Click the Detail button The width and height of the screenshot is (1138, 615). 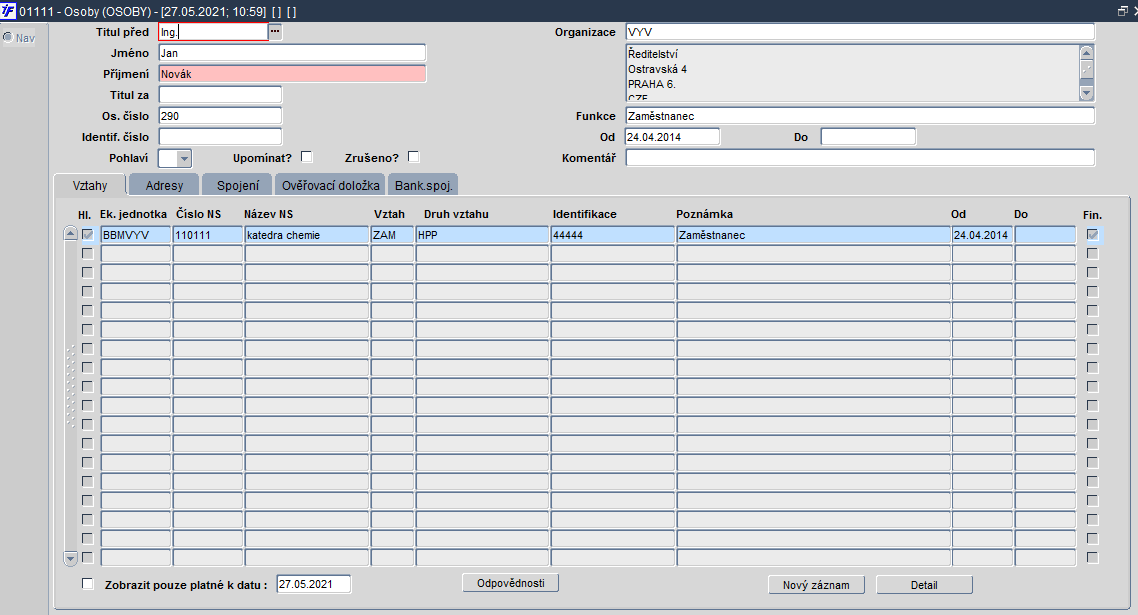(x=925, y=585)
